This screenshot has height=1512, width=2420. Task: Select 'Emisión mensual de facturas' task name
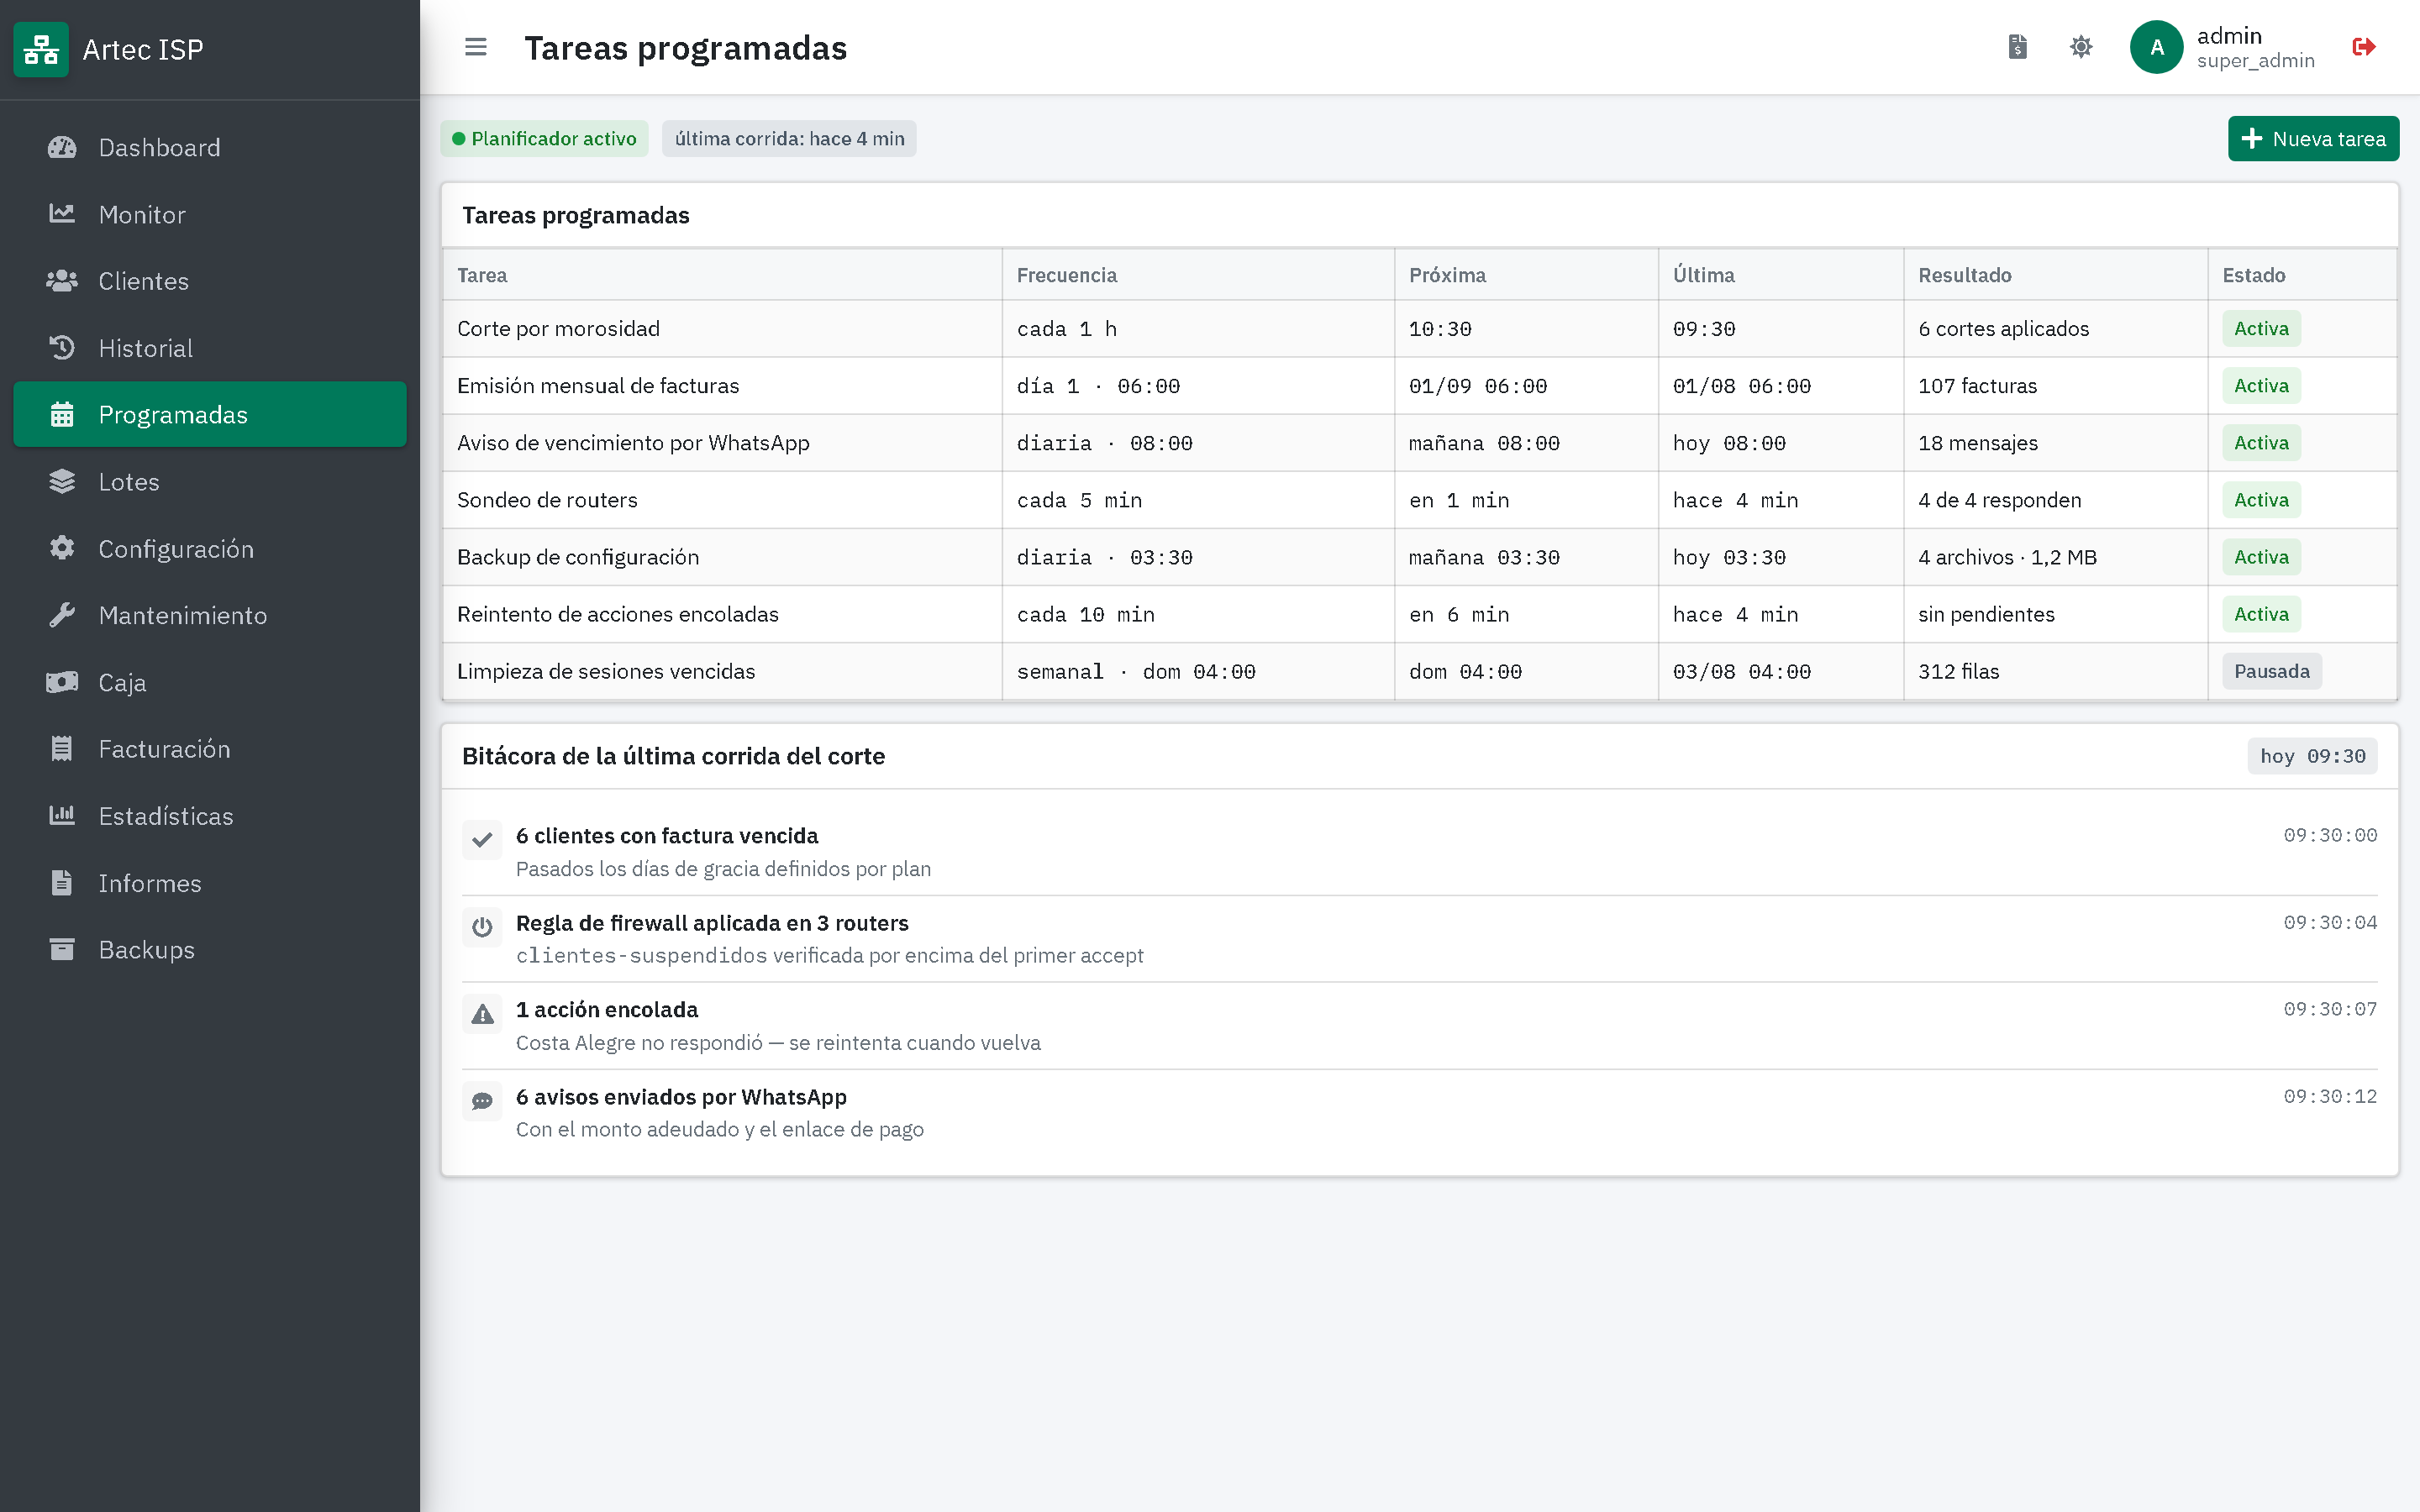click(598, 386)
